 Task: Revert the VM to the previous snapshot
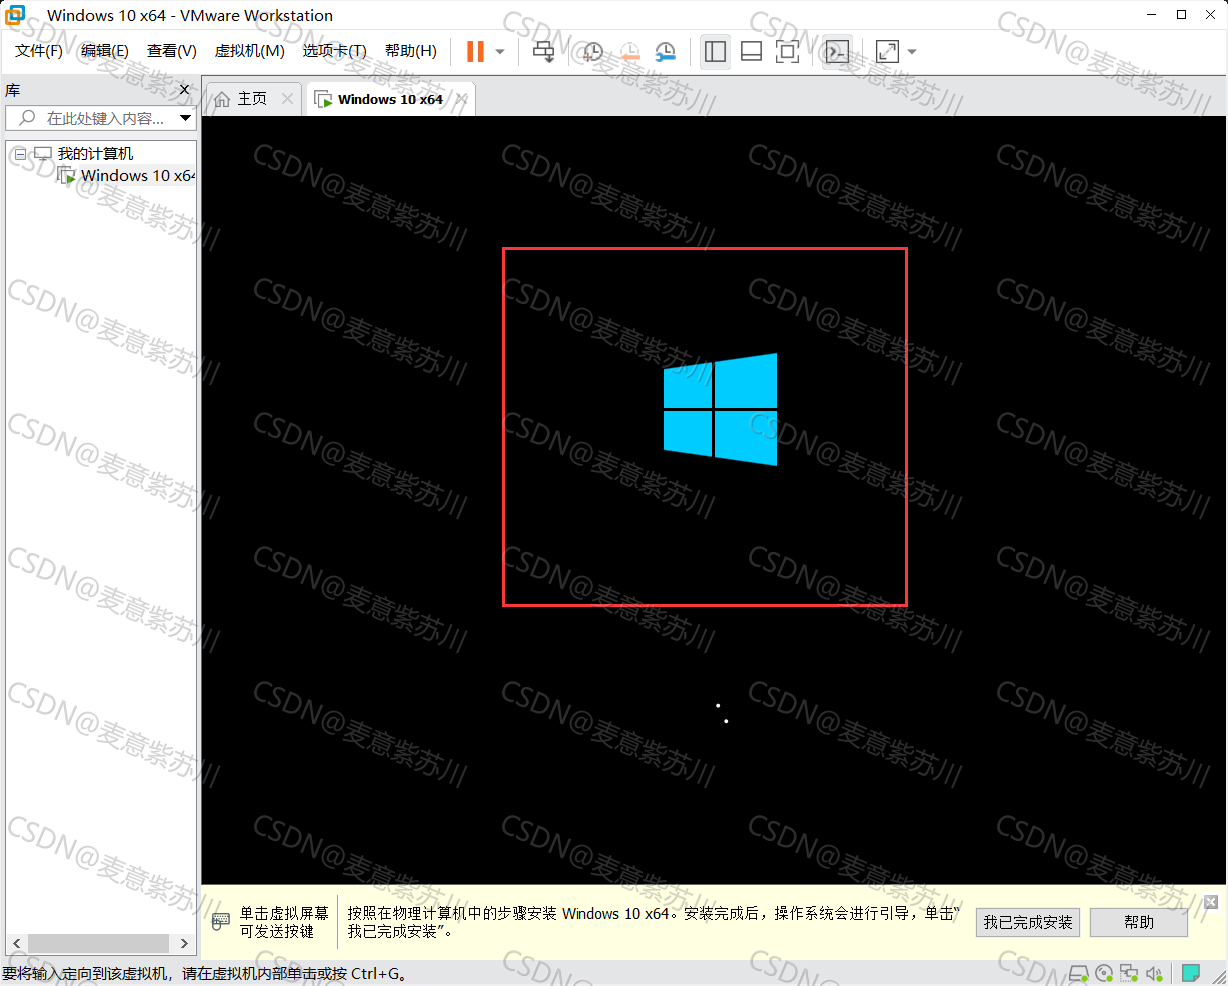629,51
